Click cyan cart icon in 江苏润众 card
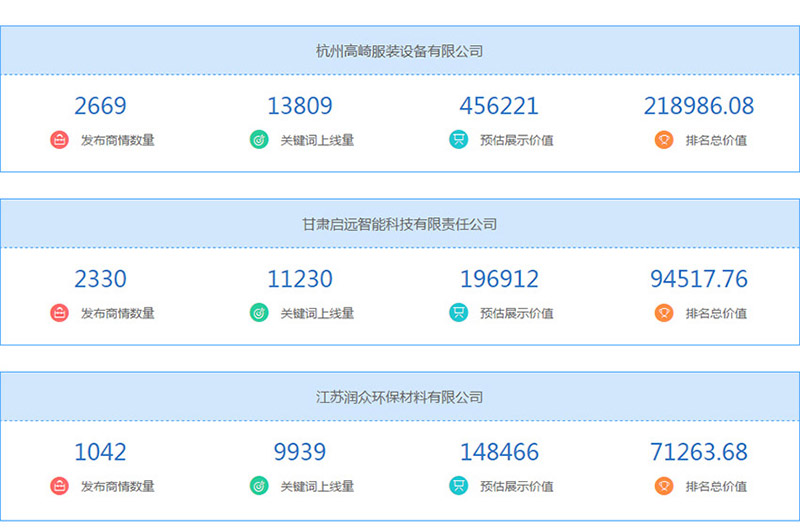 click(459, 486)
